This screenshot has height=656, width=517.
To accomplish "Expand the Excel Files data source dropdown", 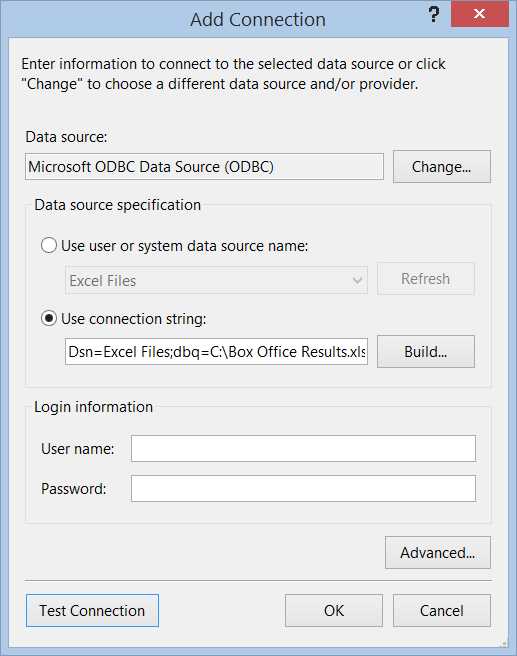I will click(216, 280).
